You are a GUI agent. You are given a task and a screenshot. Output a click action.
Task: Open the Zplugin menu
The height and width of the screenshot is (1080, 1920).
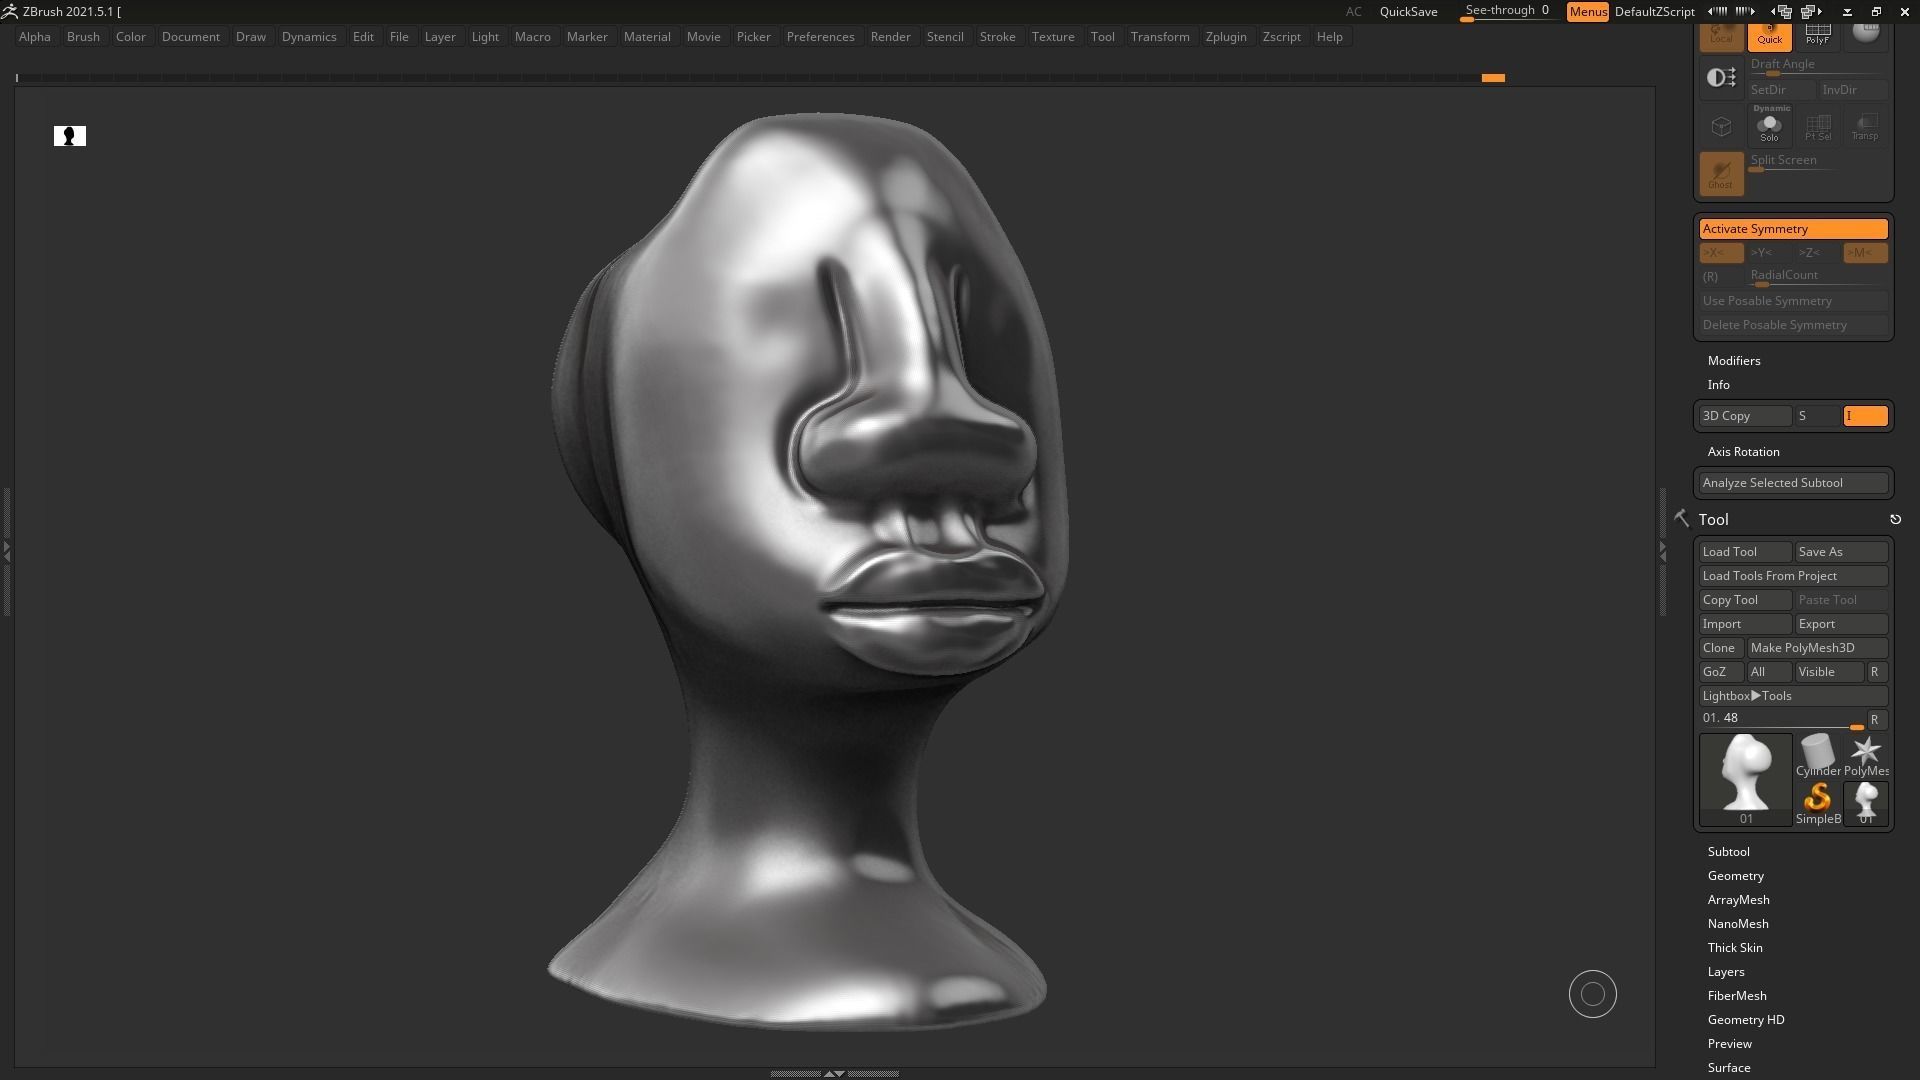1226,37
